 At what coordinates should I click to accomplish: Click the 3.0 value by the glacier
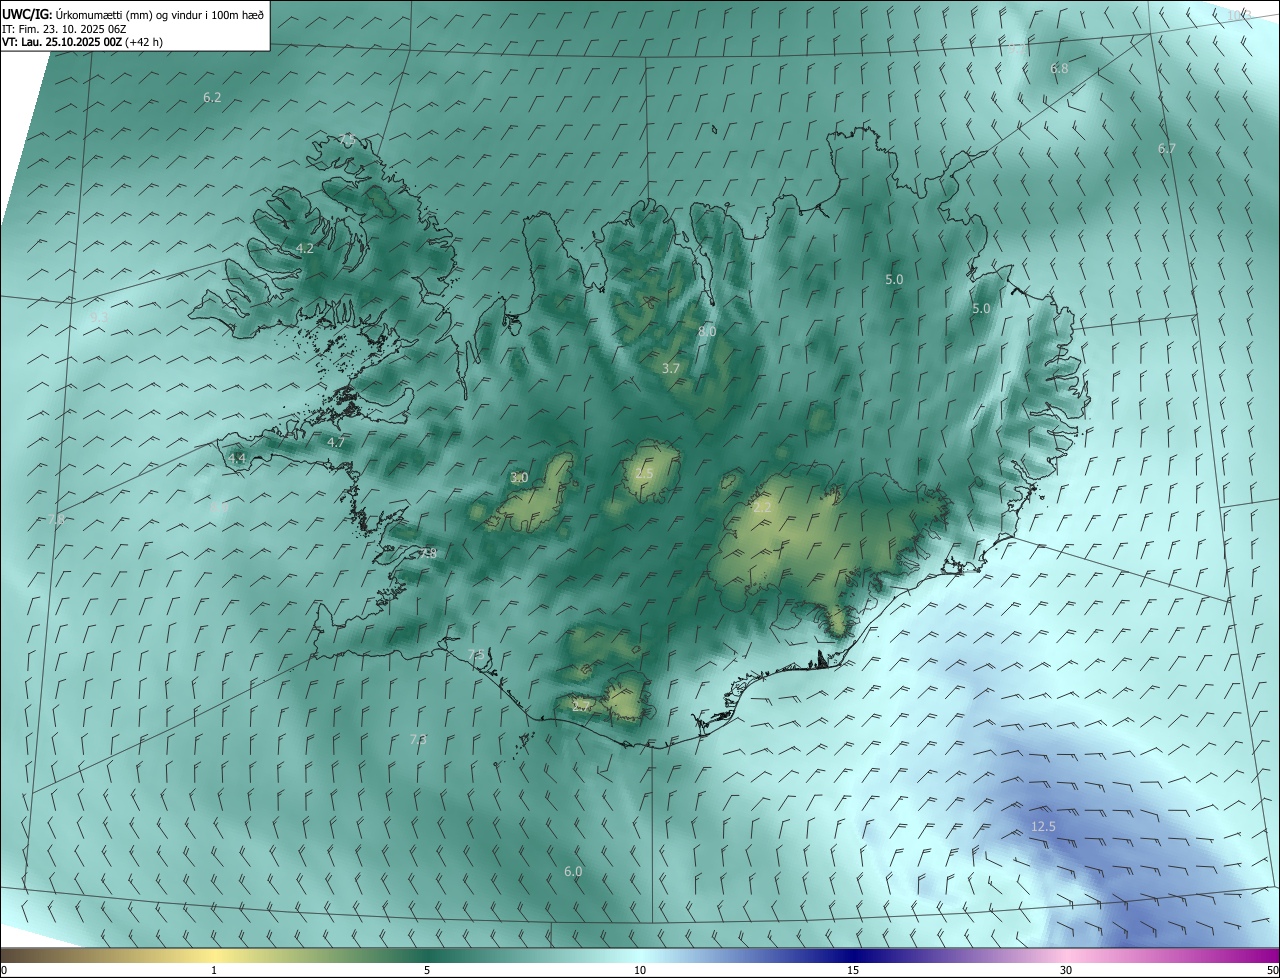[519, 478]
